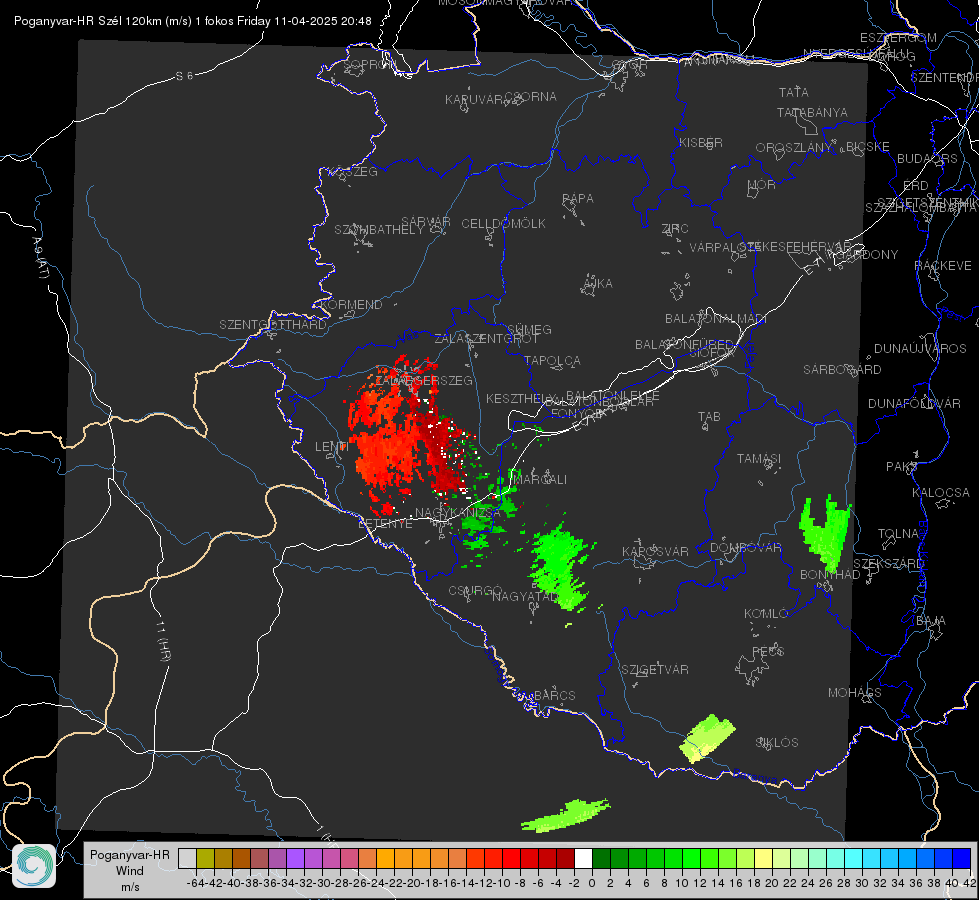979x900 pixels.
Task: Click the SÜMEG city label
Action: coord(529,329)
